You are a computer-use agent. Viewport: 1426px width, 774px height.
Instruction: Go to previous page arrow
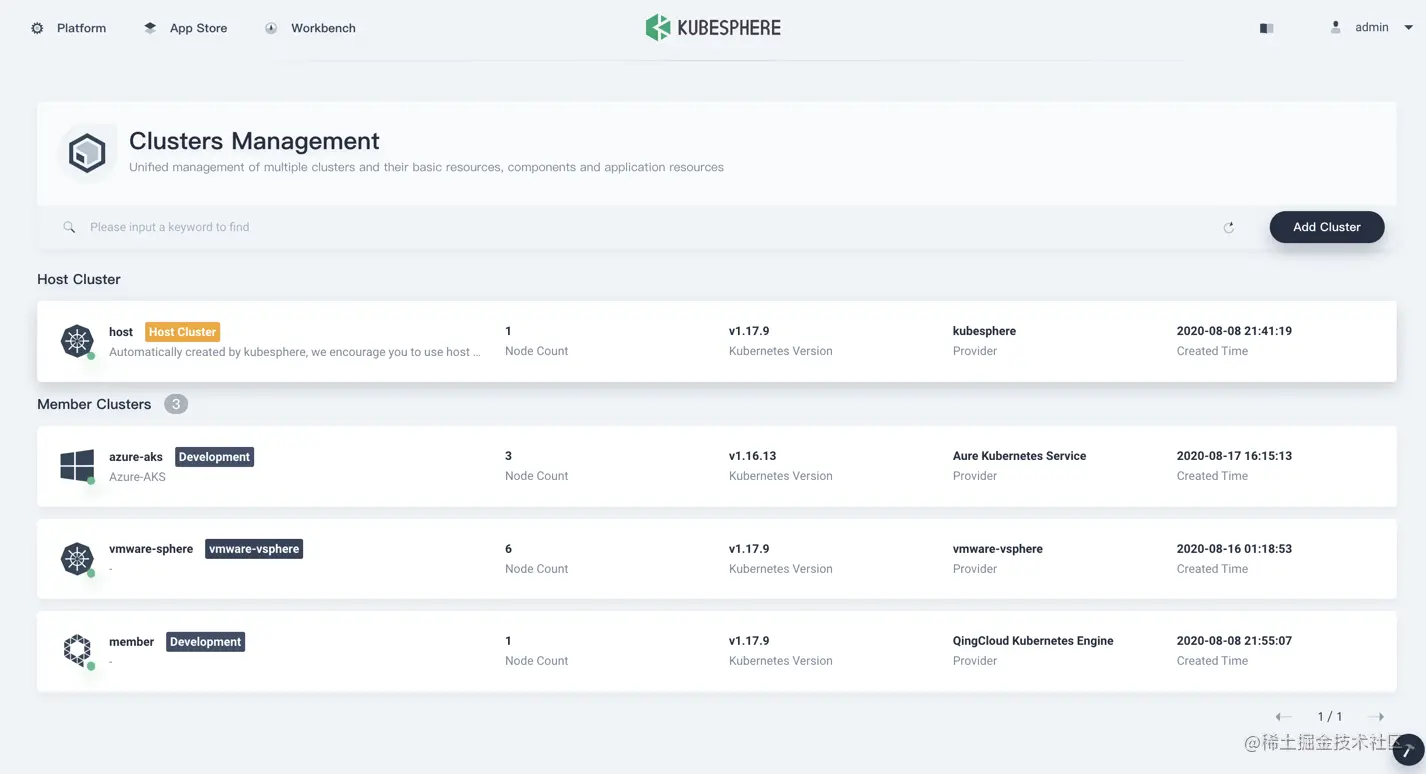[x=1283, y=717]
